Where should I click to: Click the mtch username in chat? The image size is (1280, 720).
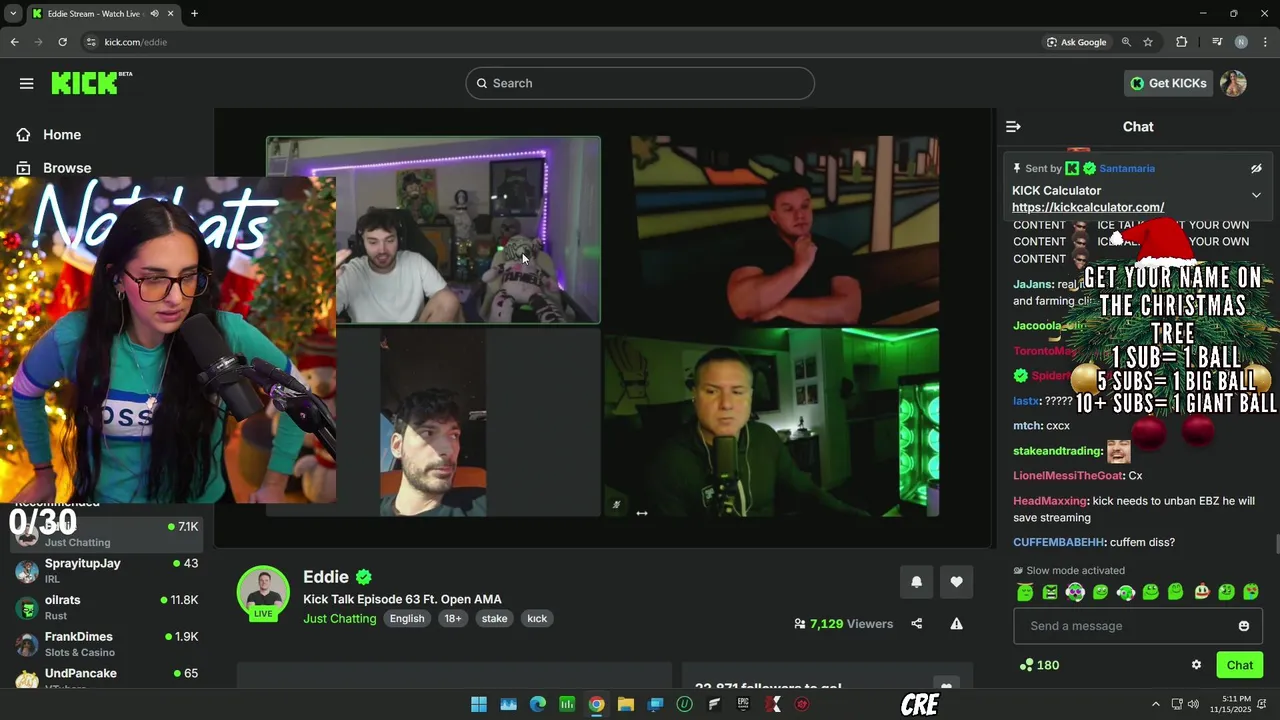pyautogui.click(x=1027, y=426)
